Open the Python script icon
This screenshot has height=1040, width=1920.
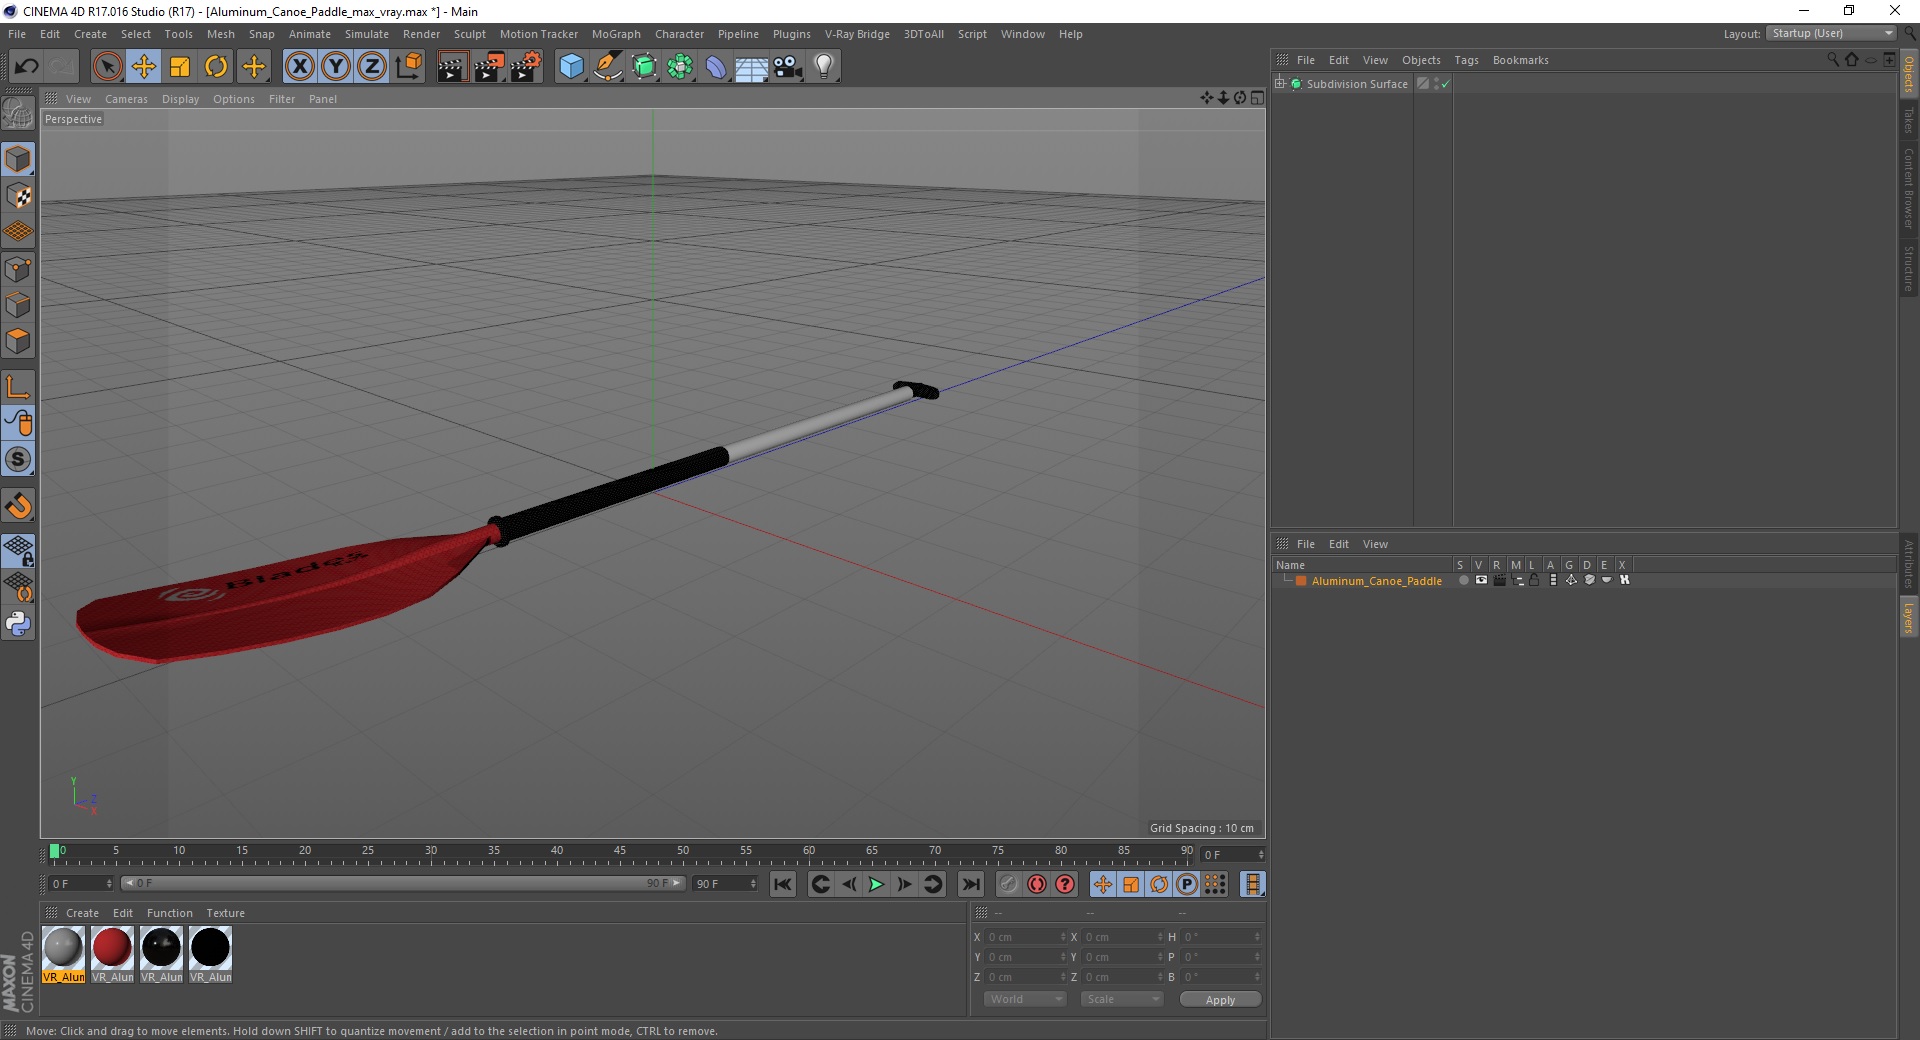click(x=18, y=623)
